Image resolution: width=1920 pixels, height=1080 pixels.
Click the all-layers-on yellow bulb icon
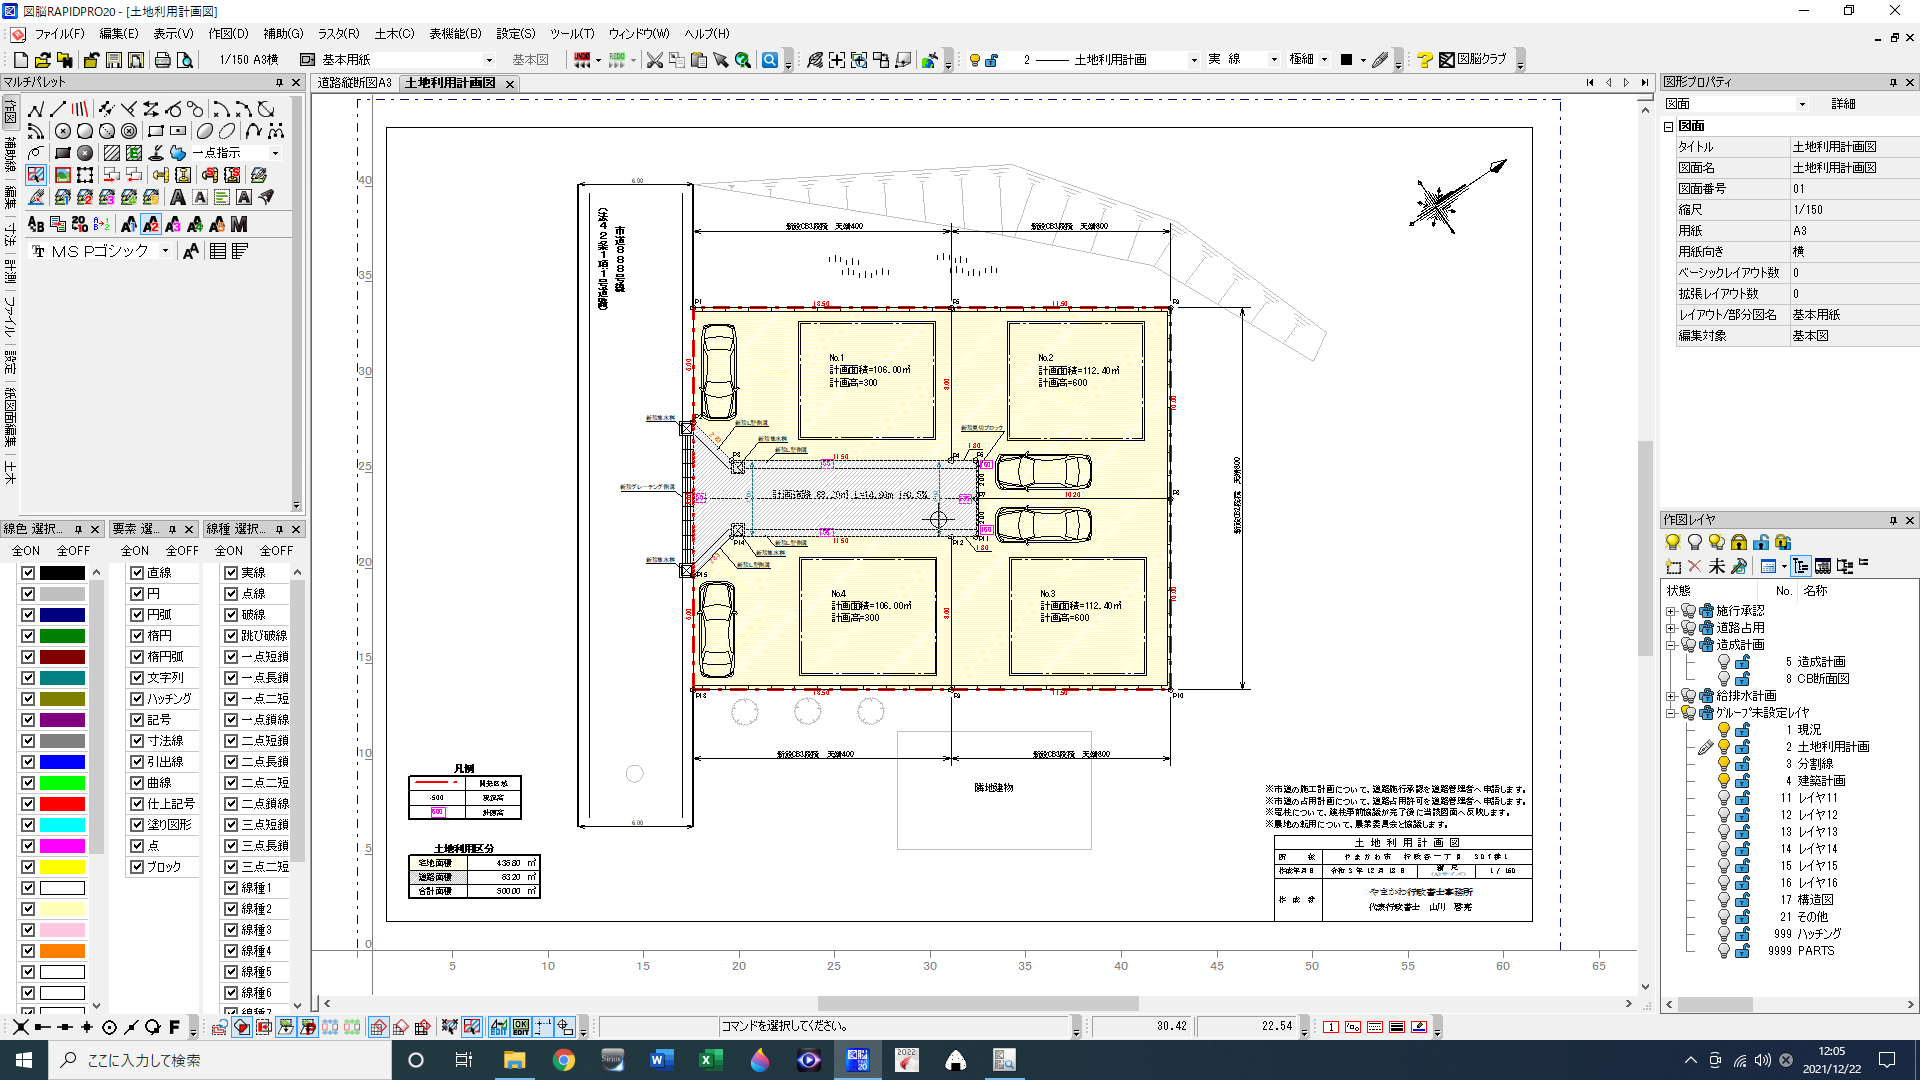1673,542
